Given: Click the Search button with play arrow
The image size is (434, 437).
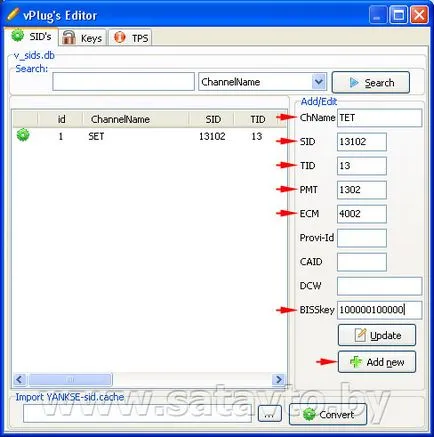Looking at the screenshot, I should tap(371, 82).
